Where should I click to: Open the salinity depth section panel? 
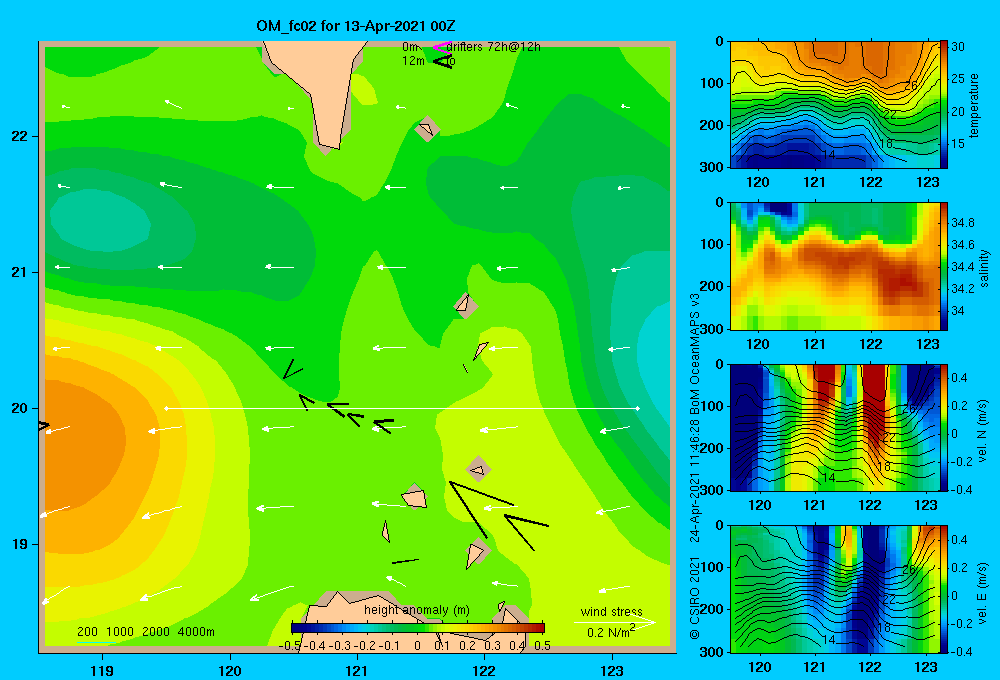coord(835,266)
